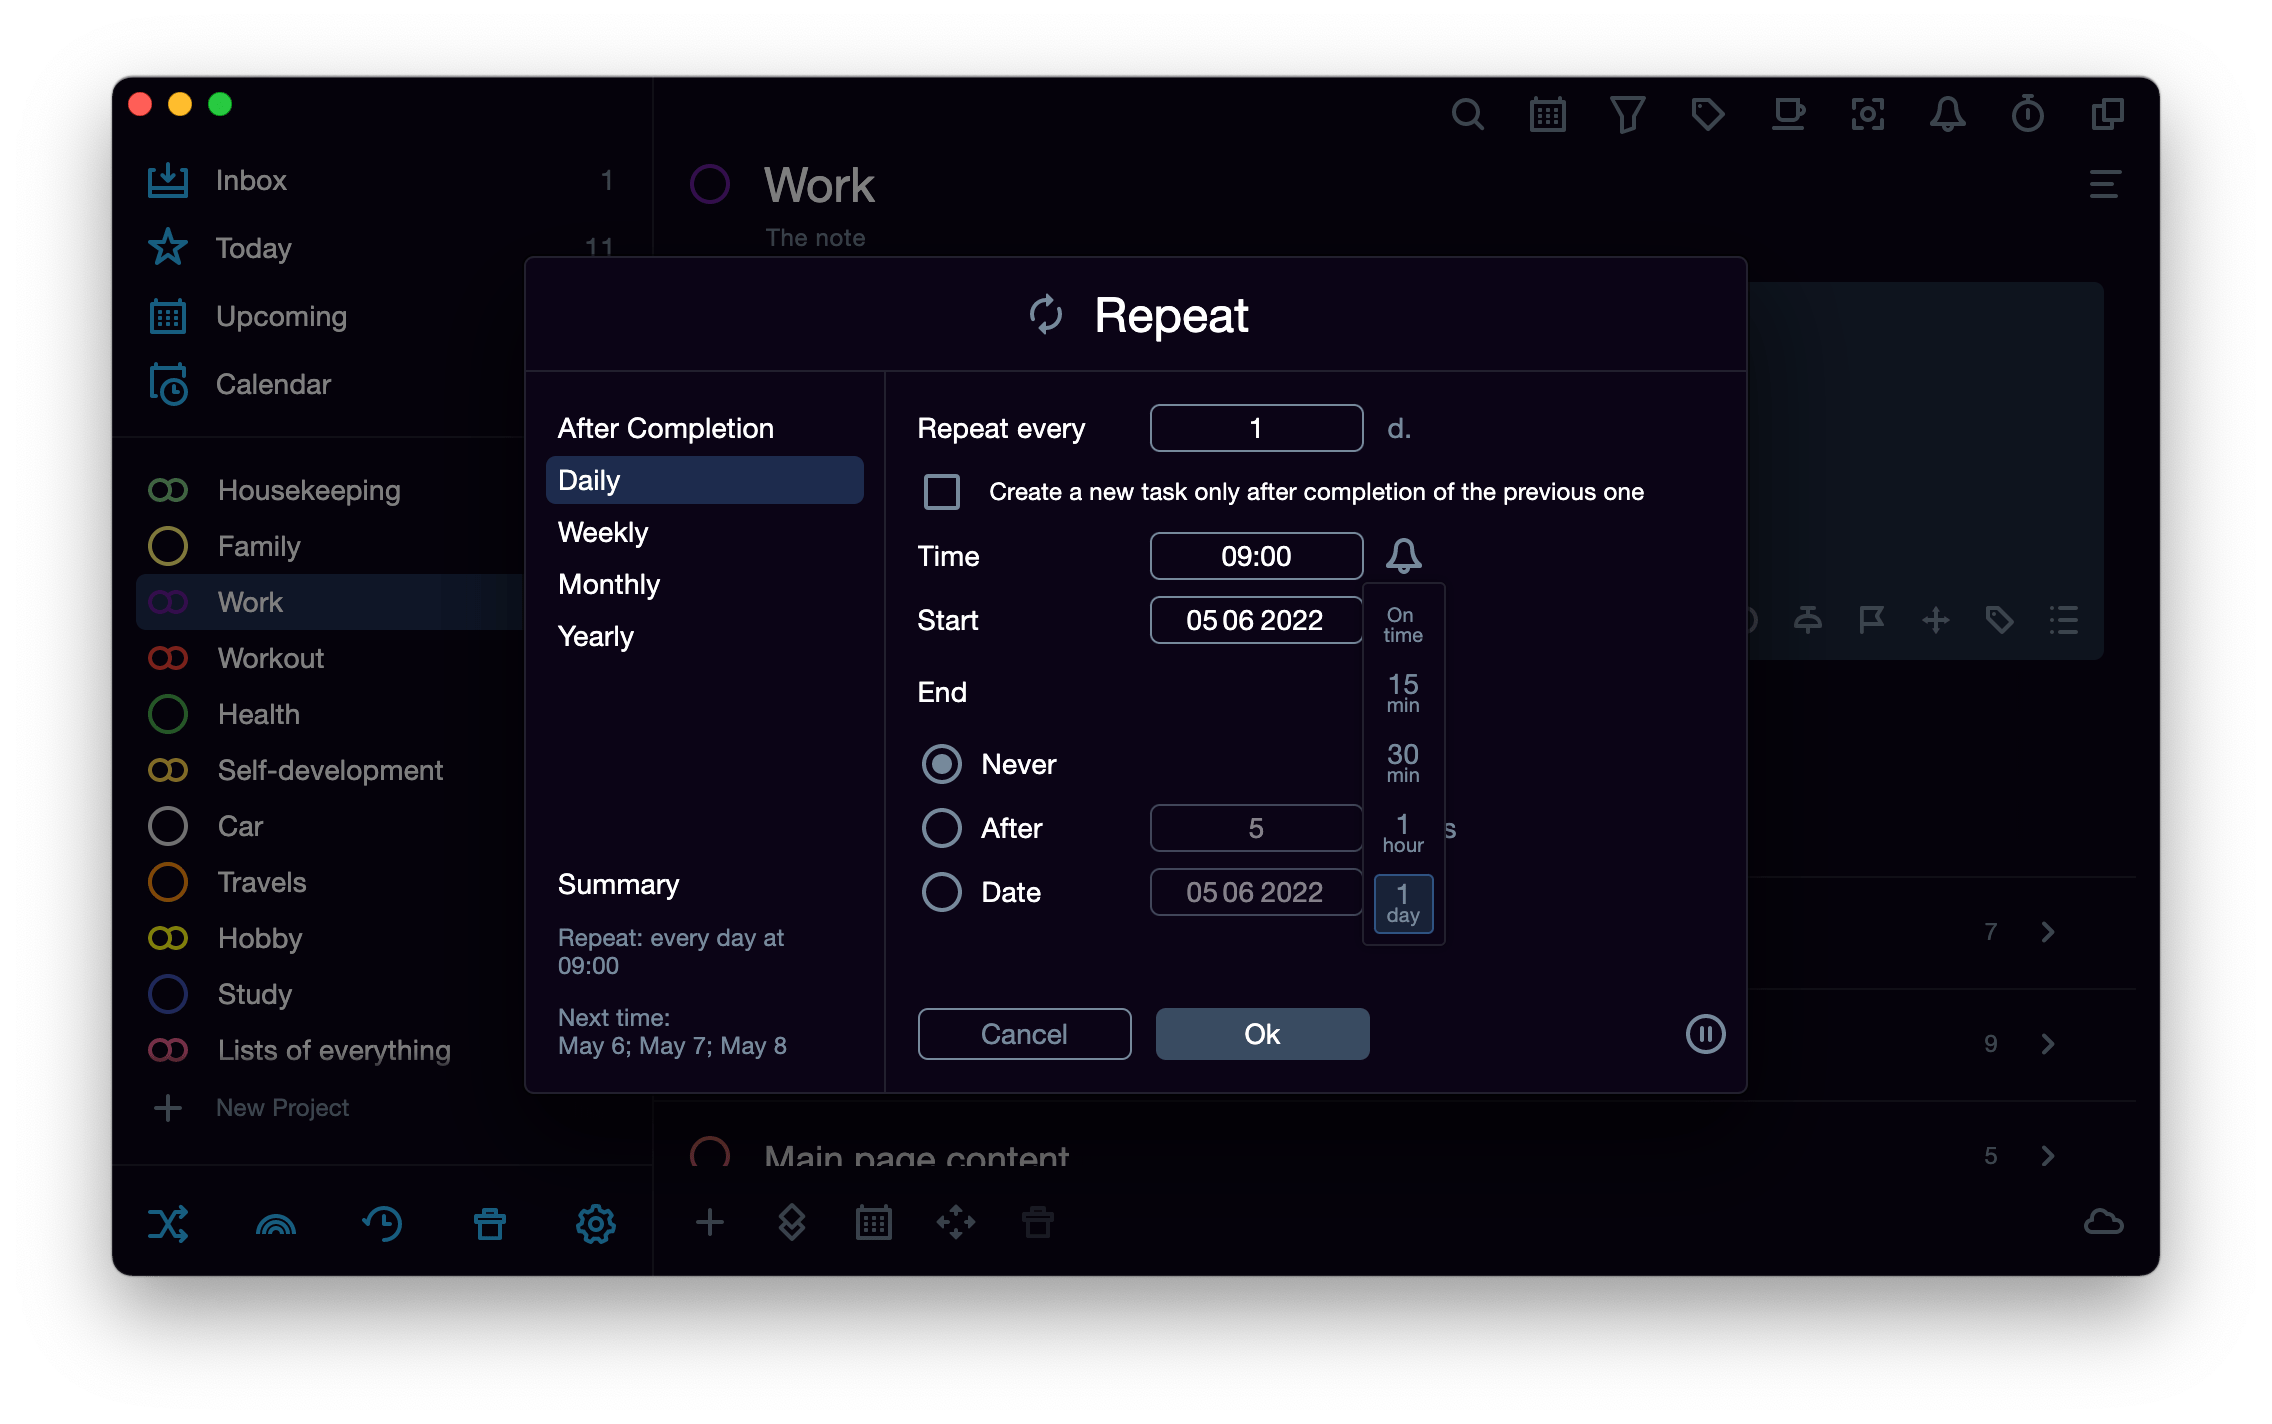
Task: Open the hamburger menu next to Work title
Action: [2104, 184]
